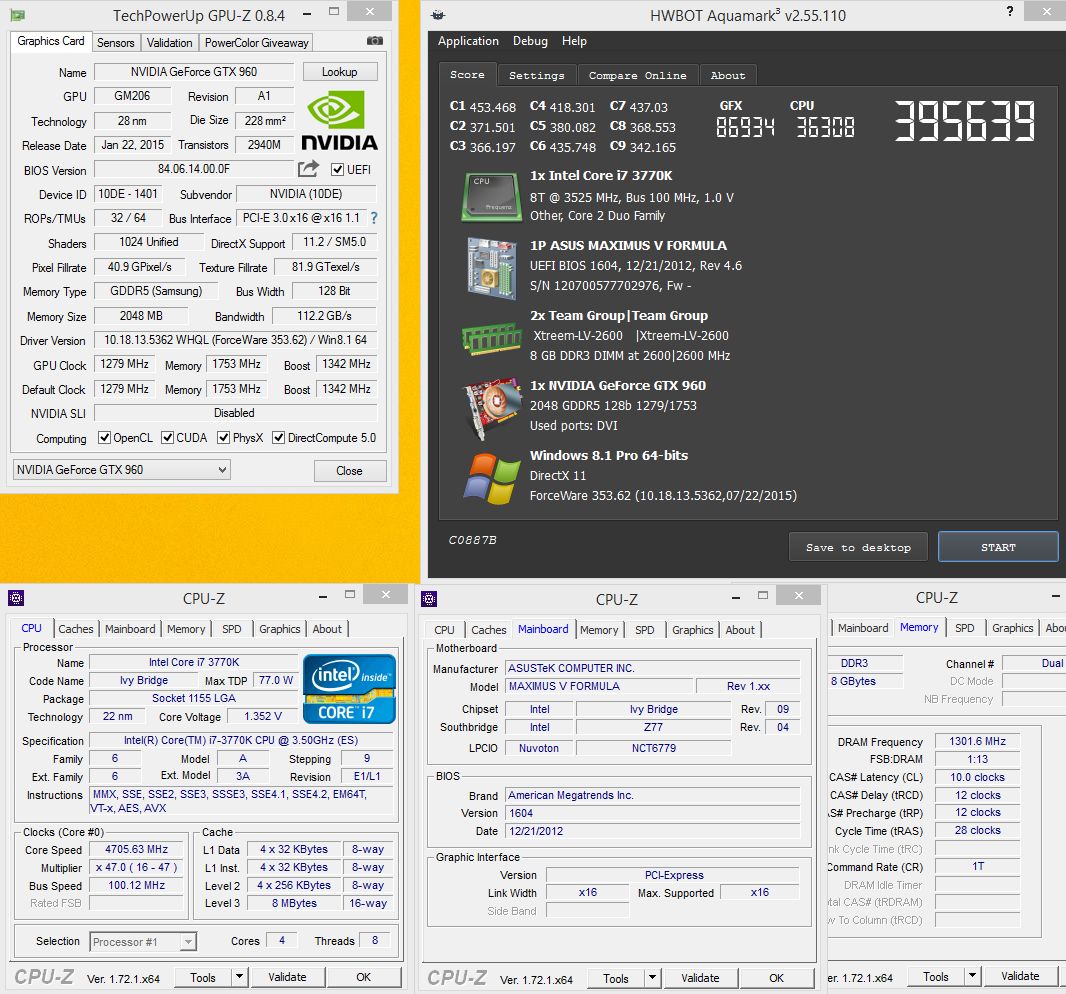Switch to the Settings tab in Aquamark
The height and width of the screenshot is (994, 1066).
[x=536, y=75]
